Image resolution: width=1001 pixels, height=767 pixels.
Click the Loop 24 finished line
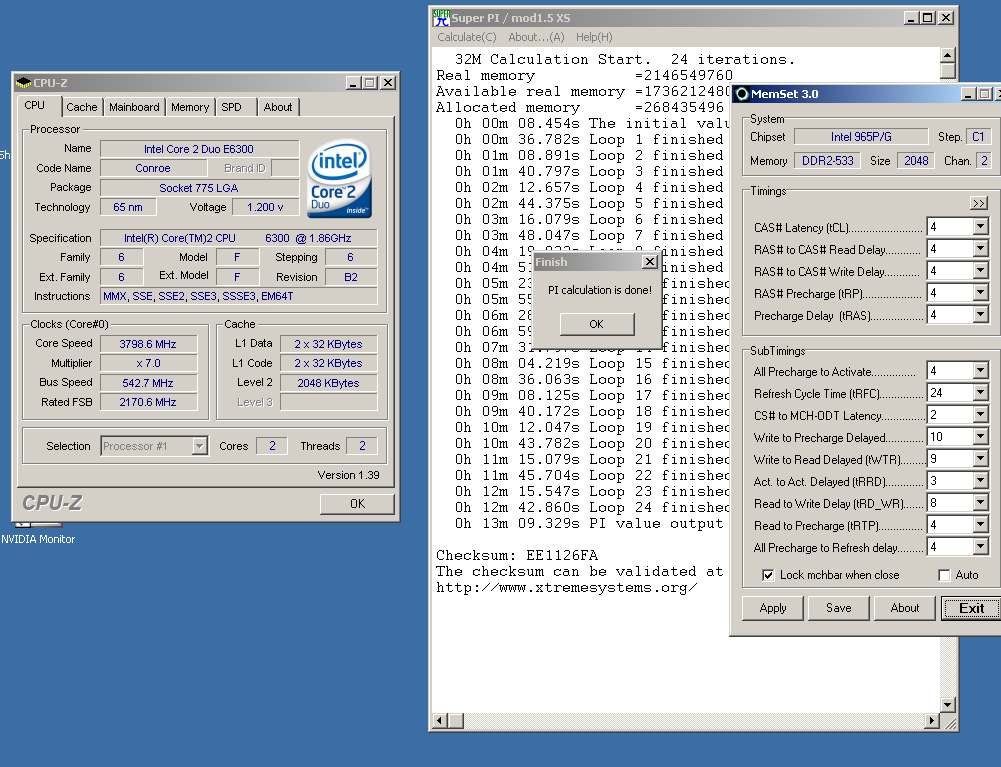point(592,508)
